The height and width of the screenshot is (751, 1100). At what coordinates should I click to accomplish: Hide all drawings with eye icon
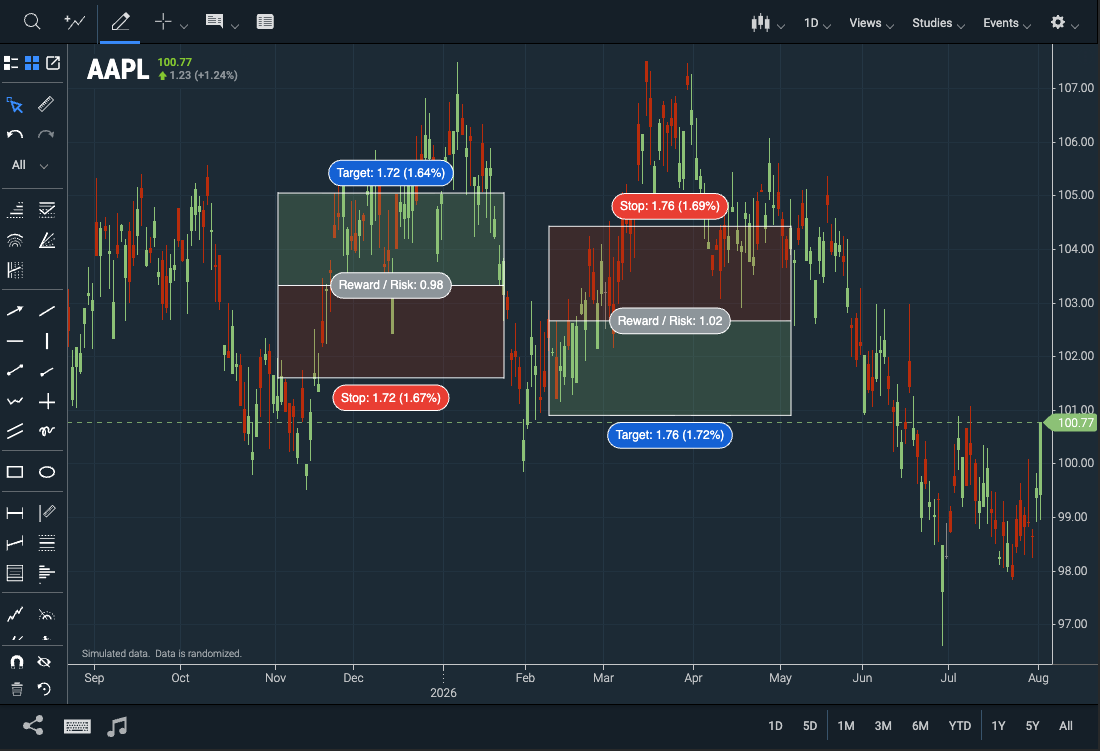point(44,662)
